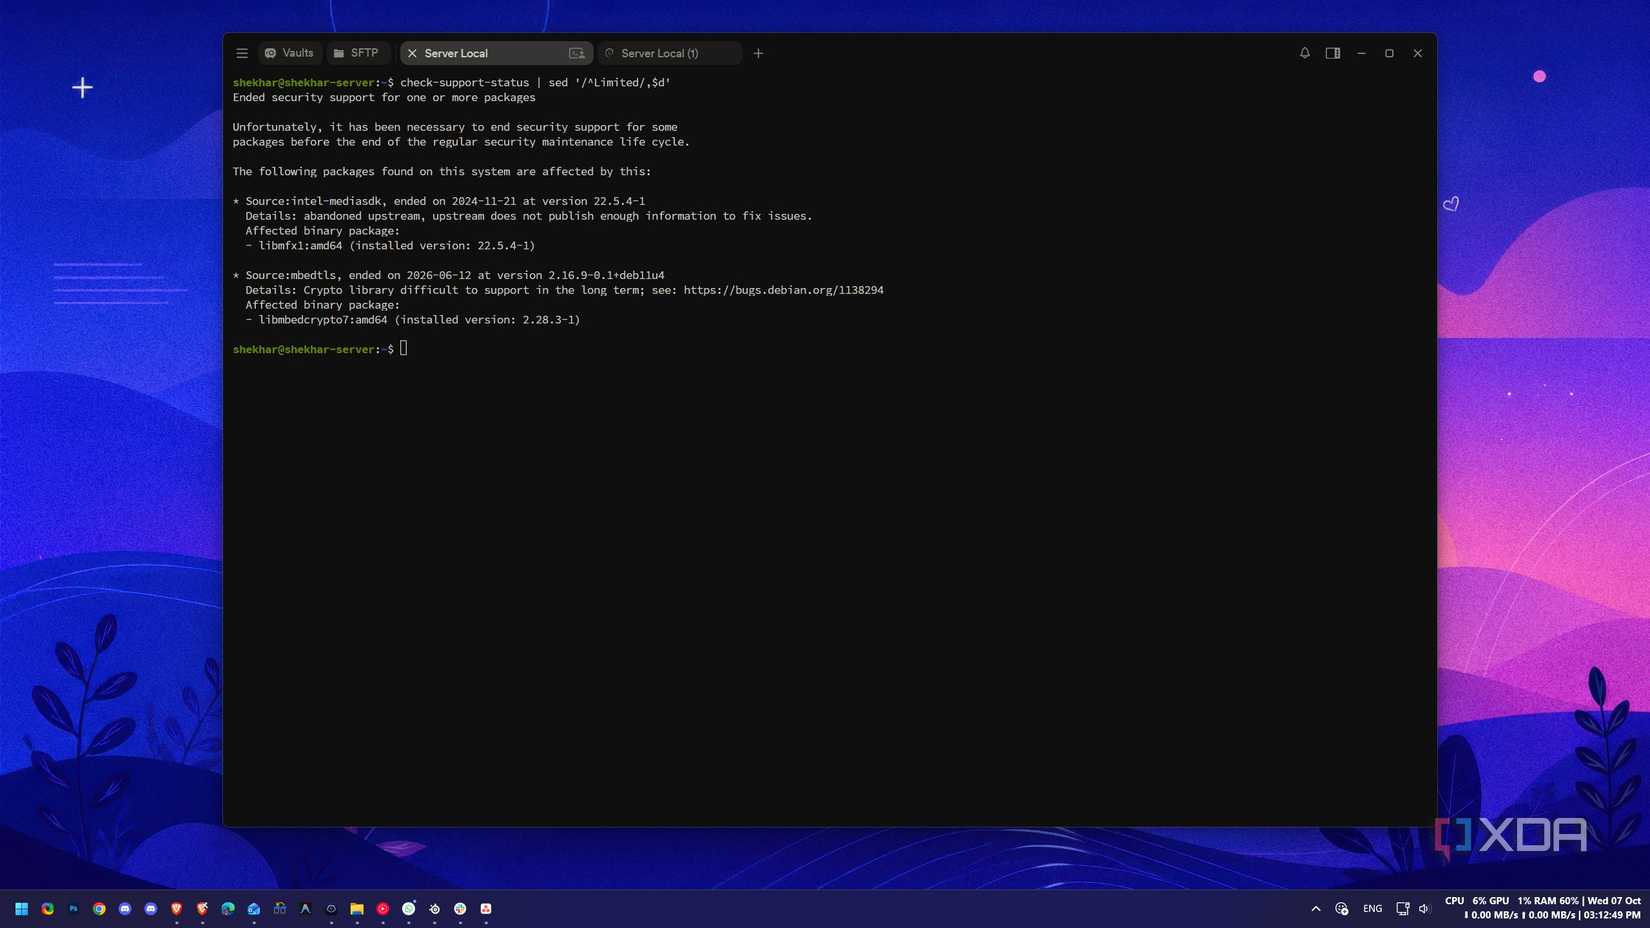Viewport: 1650px width, 928px height.
Task: Open Outlook mail from the taskbar
Action: (254, 909)
